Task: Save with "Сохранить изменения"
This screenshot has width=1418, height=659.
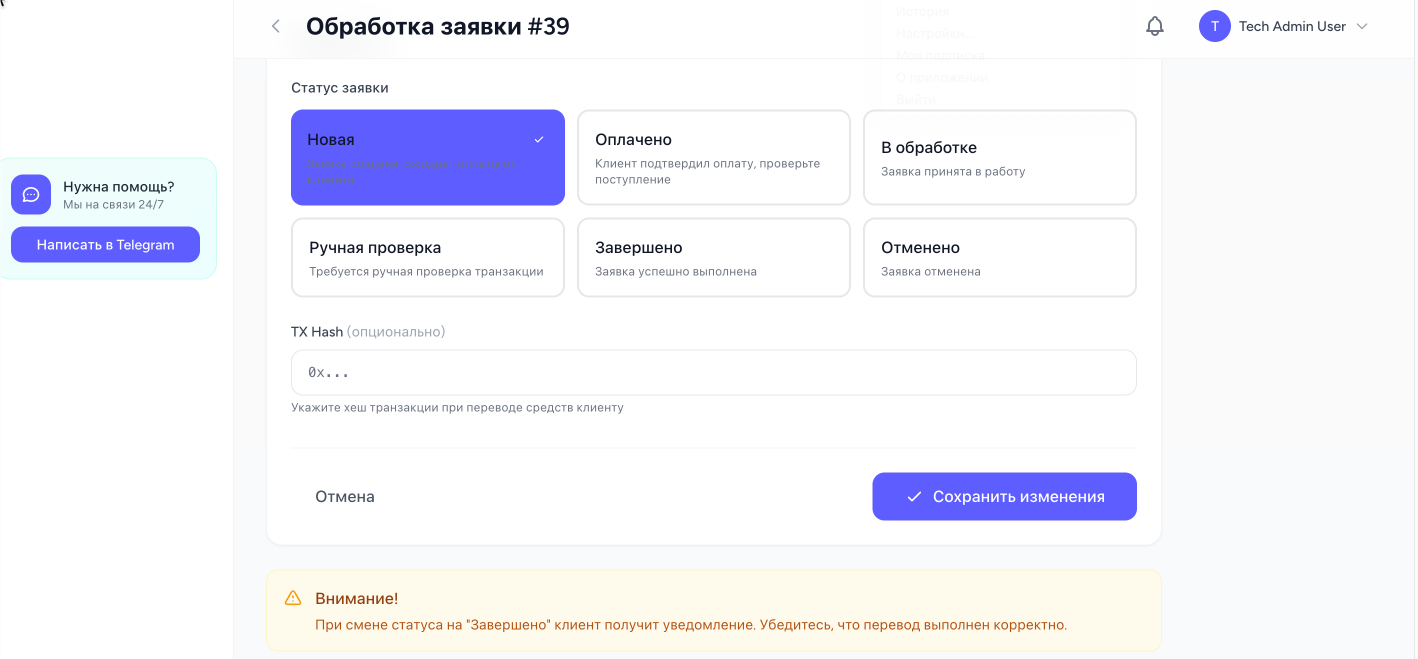Action: tap(1004, 496)
